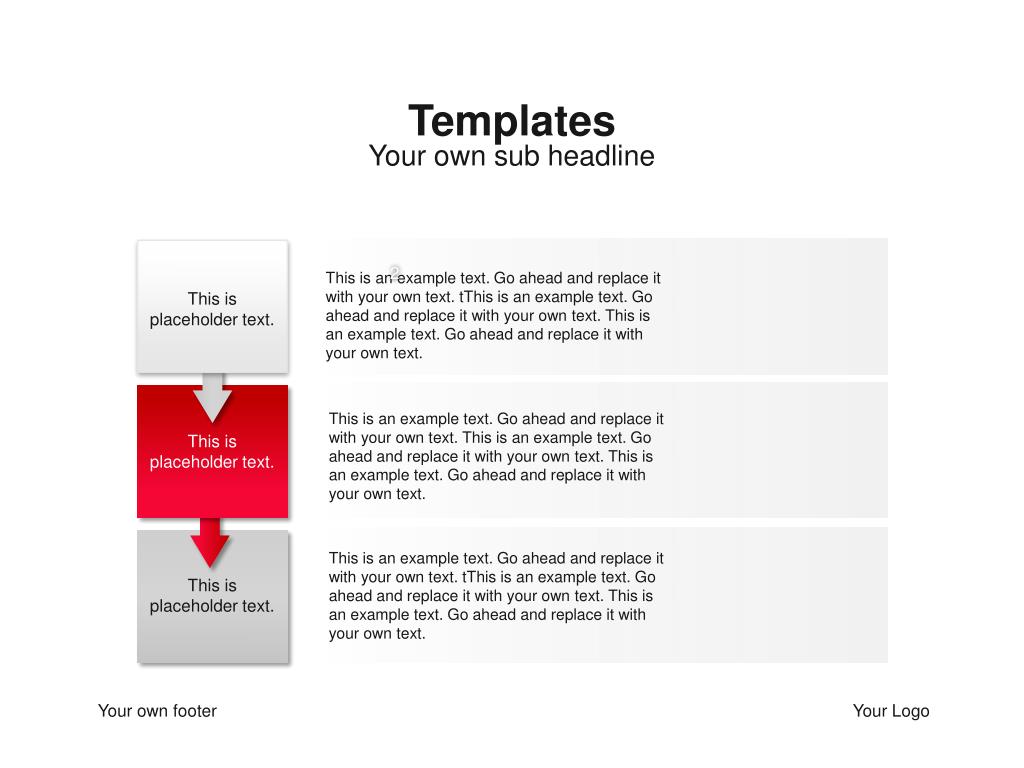Viewport: 1024px width, 768px height.
Task: Click the 'Your Logo' text
Action: 891,711
